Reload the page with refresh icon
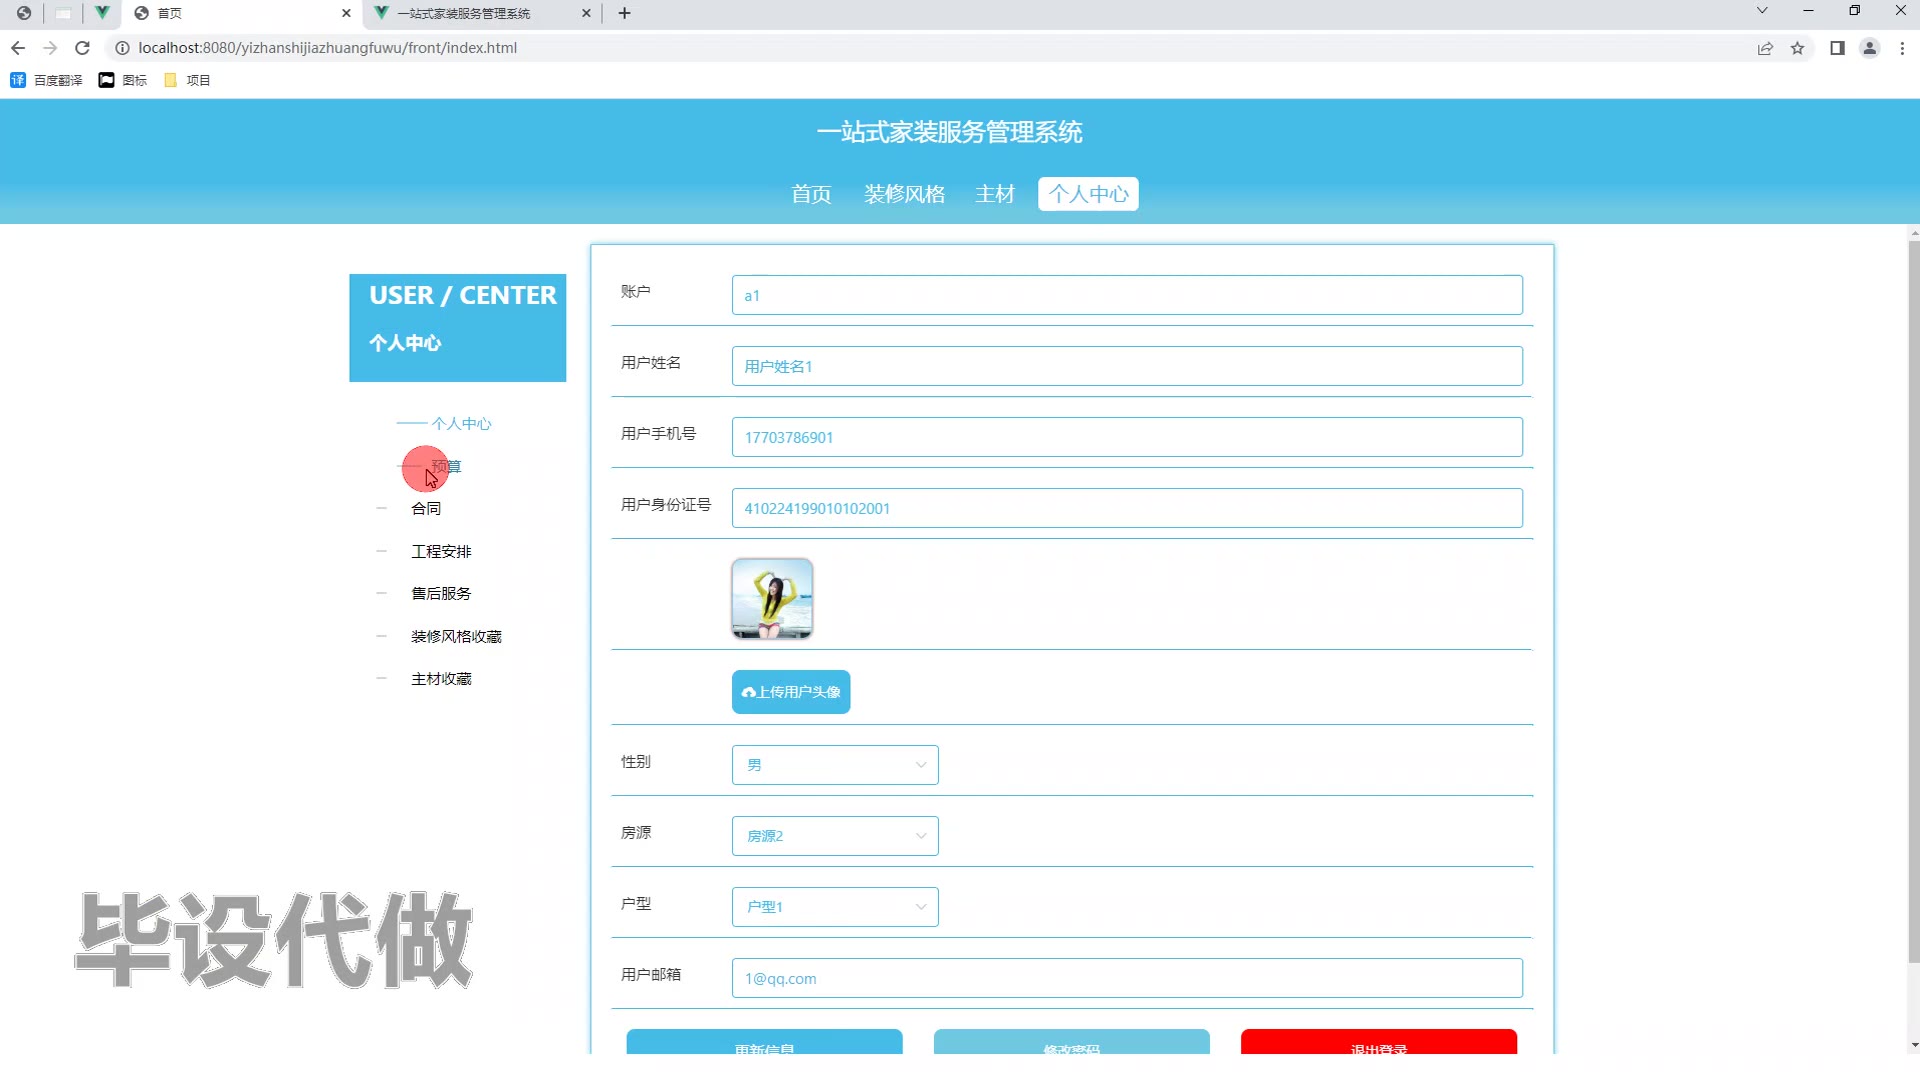The height and width of the screenshot is (1072, 1920). point(83,48)
